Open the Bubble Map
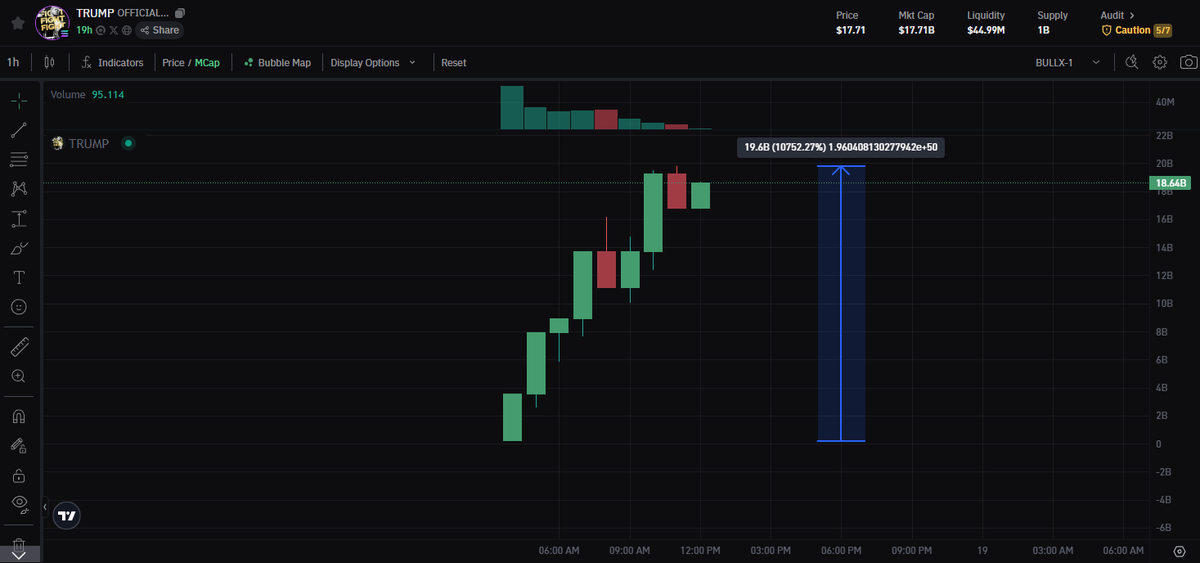 point(277,62)
